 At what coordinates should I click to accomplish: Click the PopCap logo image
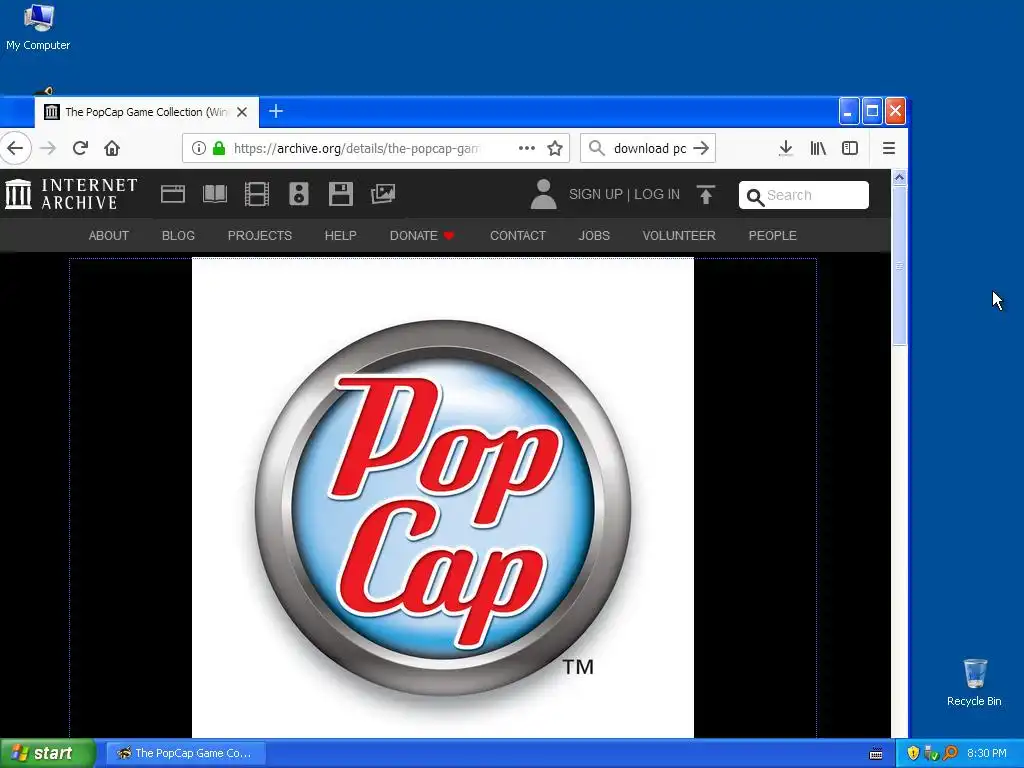pos(443,498)
